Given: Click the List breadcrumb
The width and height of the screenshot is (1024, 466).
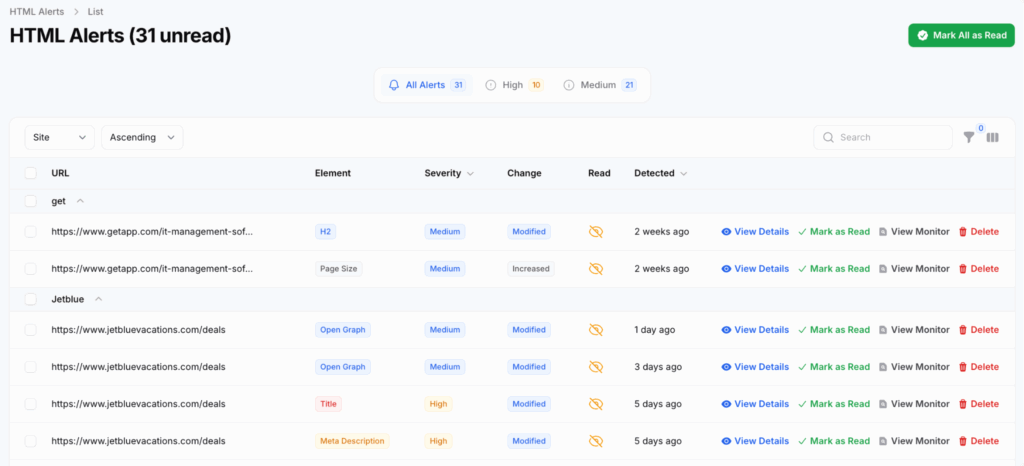Looking at the screenshot, I should pyautogui.click(x=95, y=12).
